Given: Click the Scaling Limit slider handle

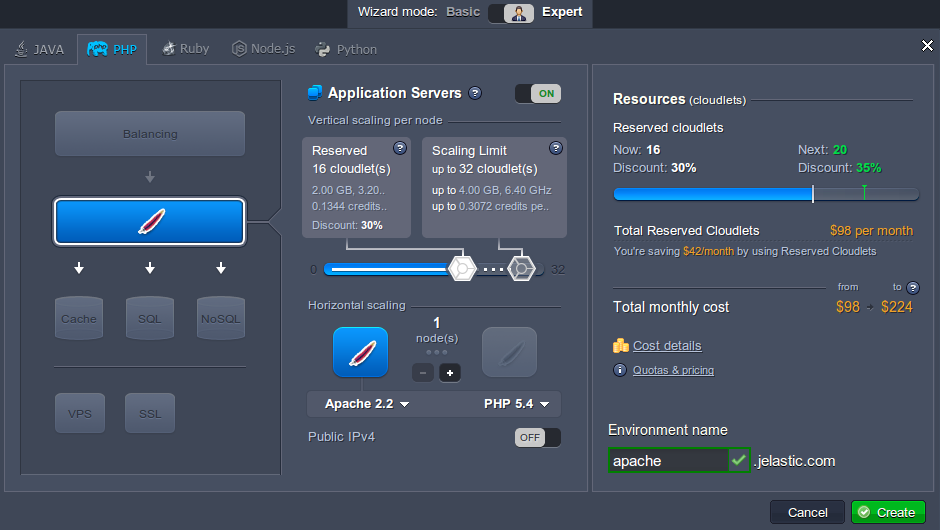Looking at the screenshot, I should (522, 269).
